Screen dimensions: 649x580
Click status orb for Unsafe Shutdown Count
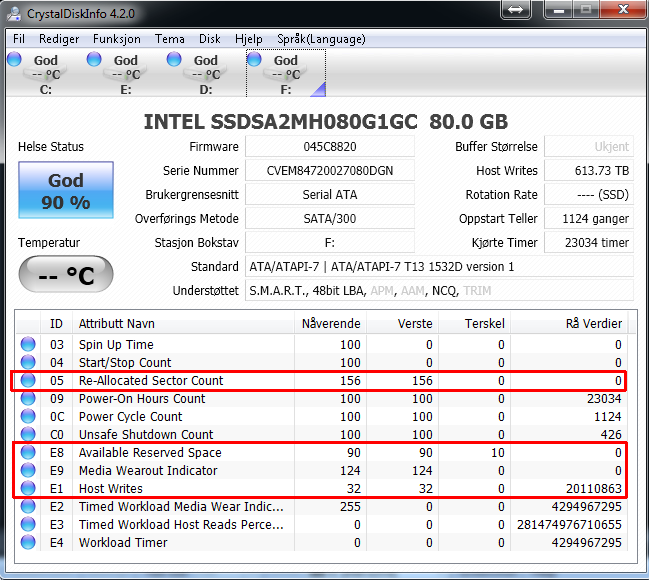click(x=28, y=434)
